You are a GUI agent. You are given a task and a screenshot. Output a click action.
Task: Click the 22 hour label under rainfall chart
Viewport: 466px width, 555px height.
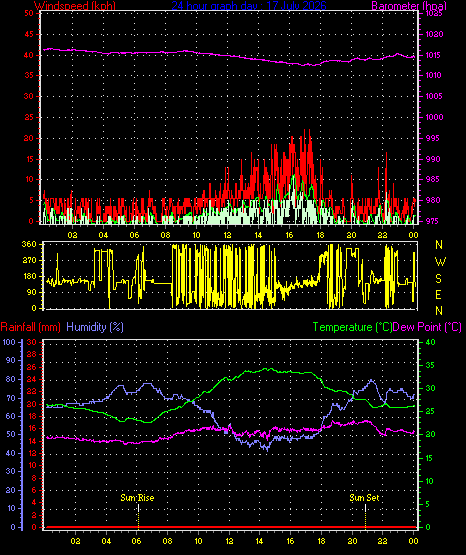click(x=383, y=541)
